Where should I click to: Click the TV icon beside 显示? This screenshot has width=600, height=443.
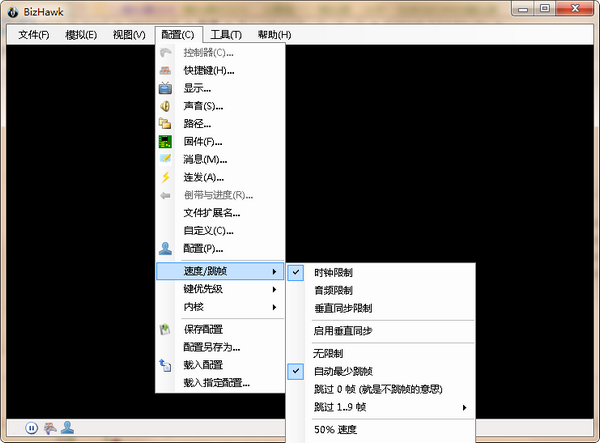[165, 88]
